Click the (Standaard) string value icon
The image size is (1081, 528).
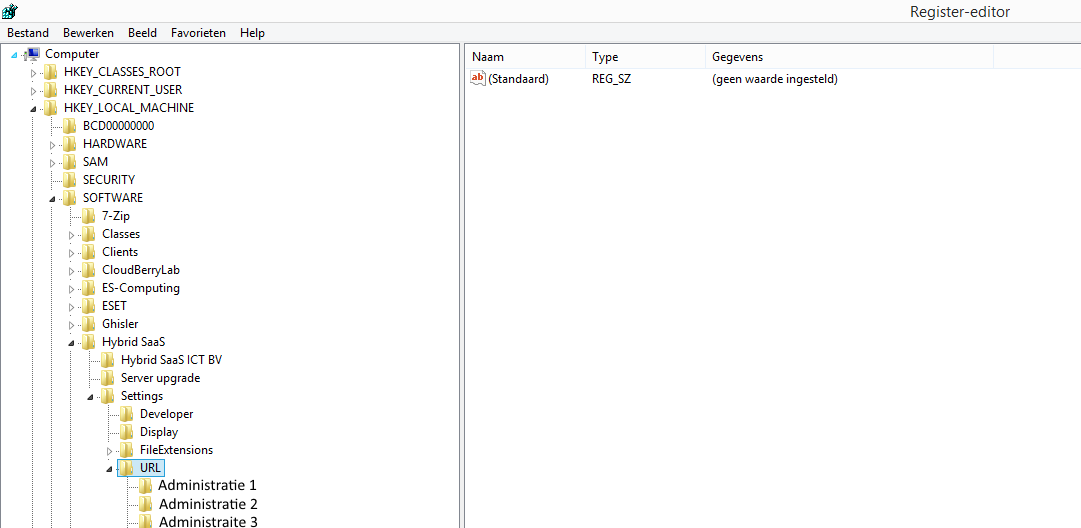[x=478, y=79]
